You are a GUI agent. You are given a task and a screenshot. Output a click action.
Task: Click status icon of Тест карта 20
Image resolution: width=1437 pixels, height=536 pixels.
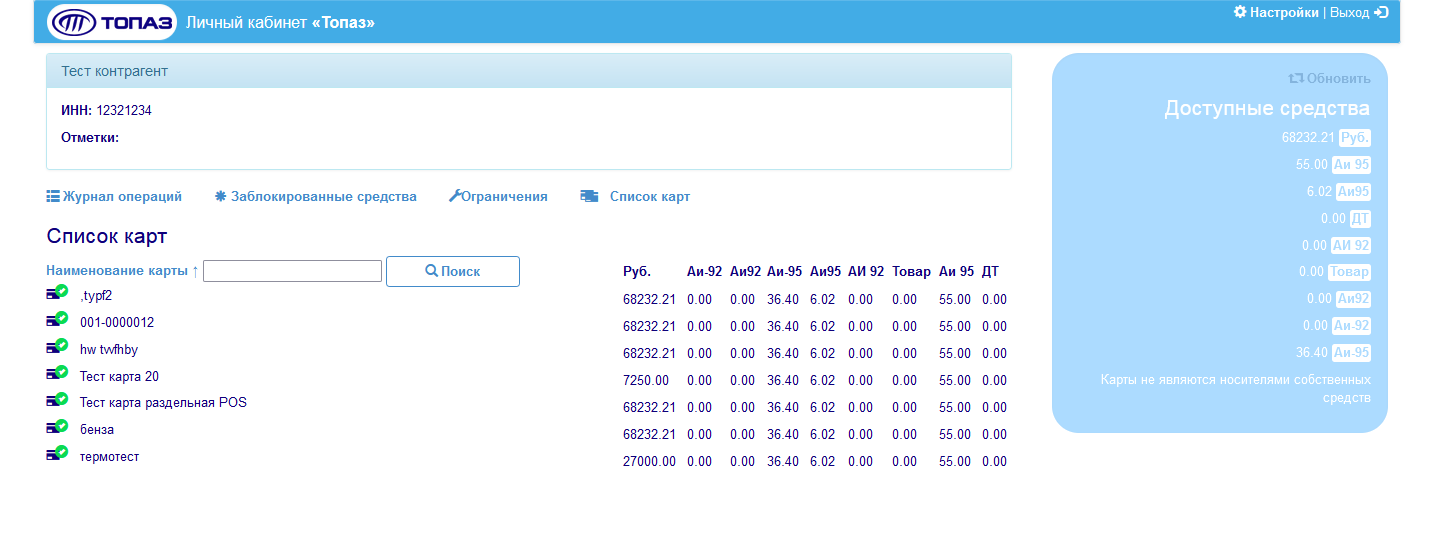point(57,373)
